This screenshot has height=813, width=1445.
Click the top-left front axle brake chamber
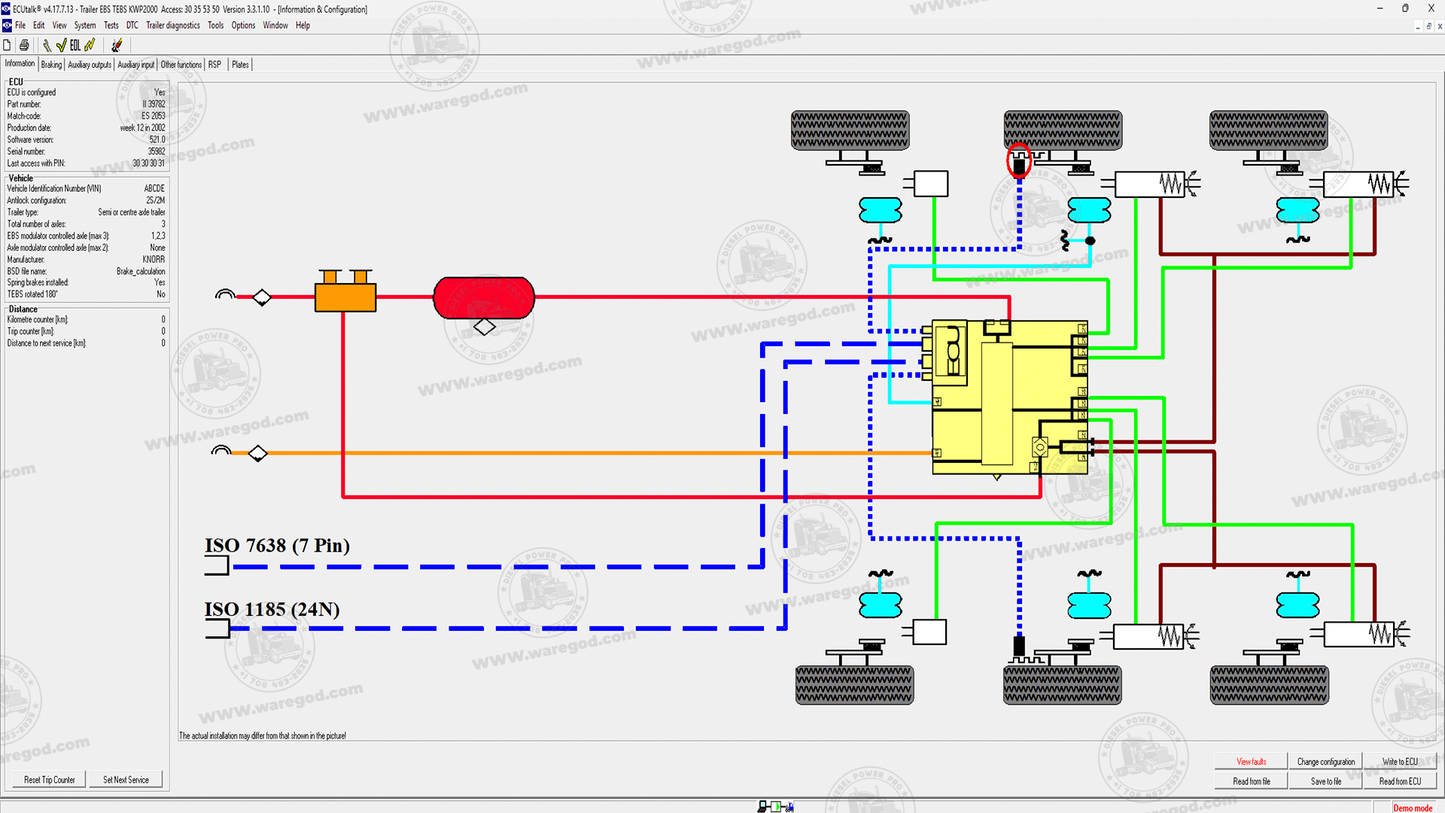(x=931, y=183)
